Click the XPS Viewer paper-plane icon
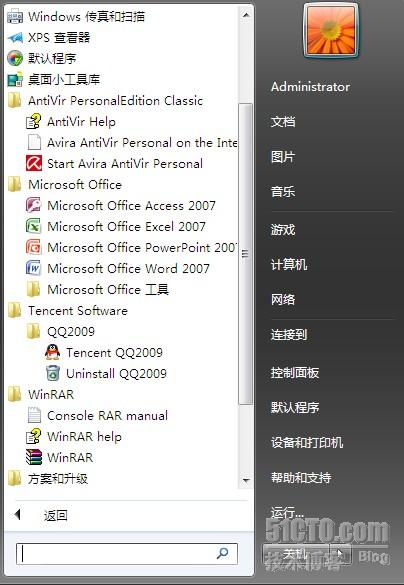Image resolution: width=404 pixels, height=585 pixels. 15,38
